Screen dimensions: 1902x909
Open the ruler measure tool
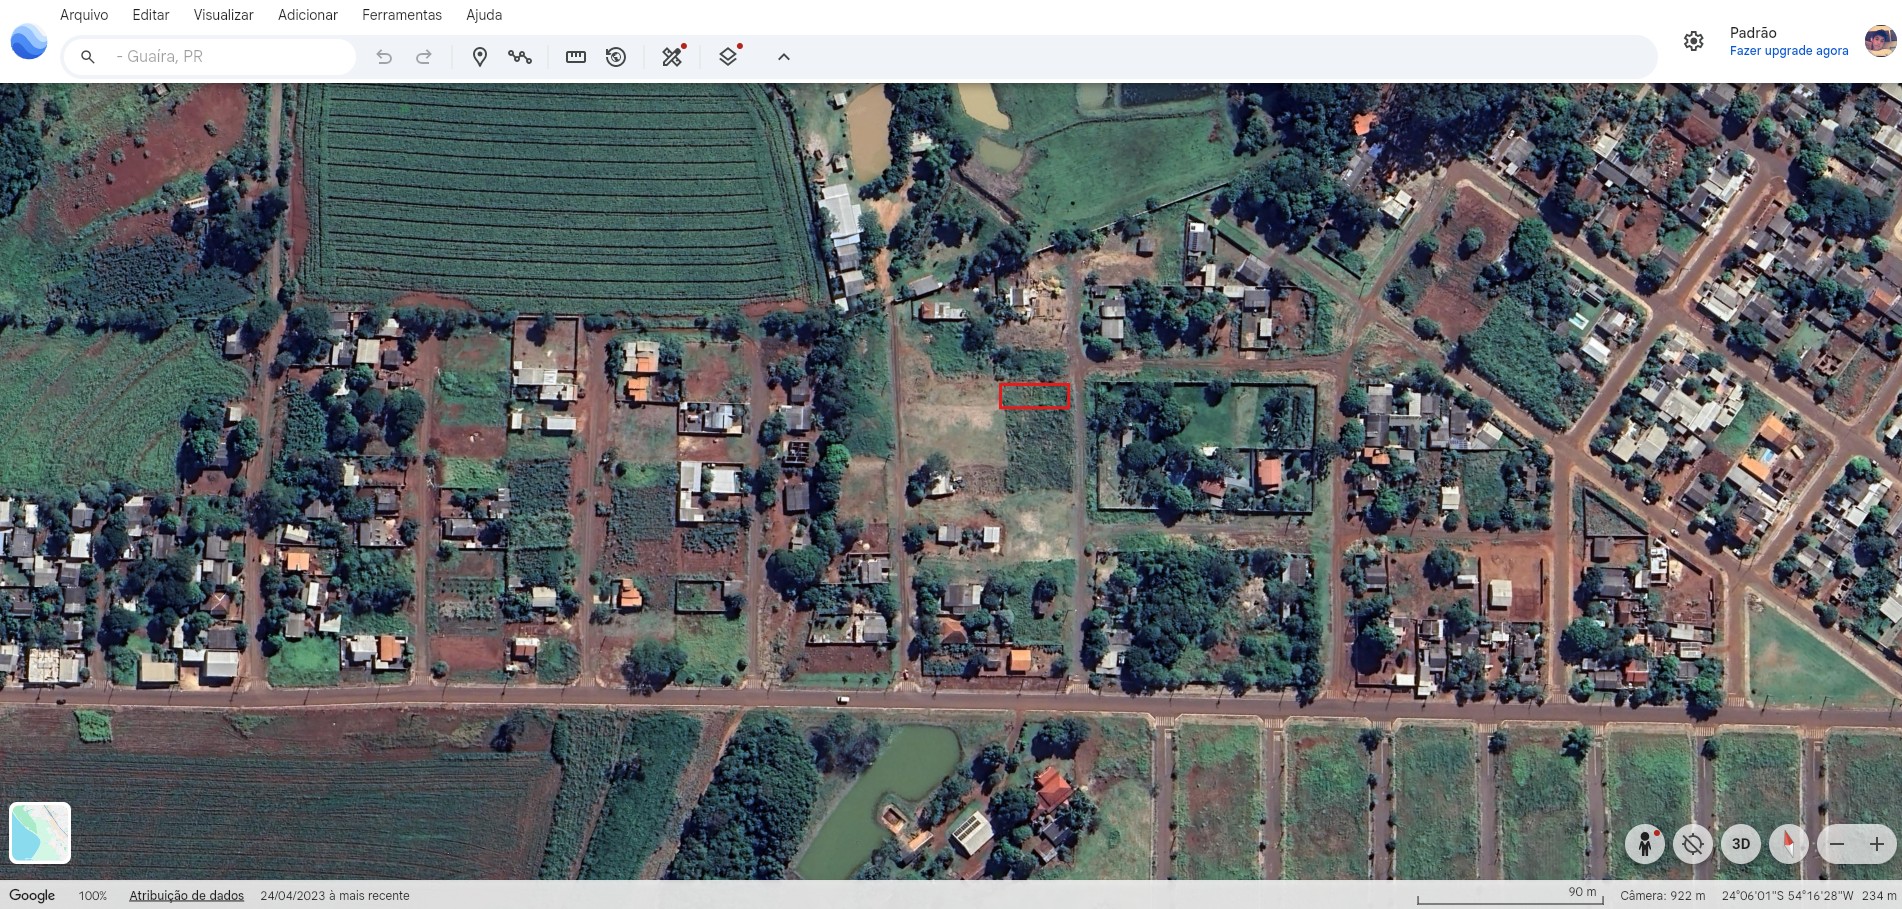576,57
